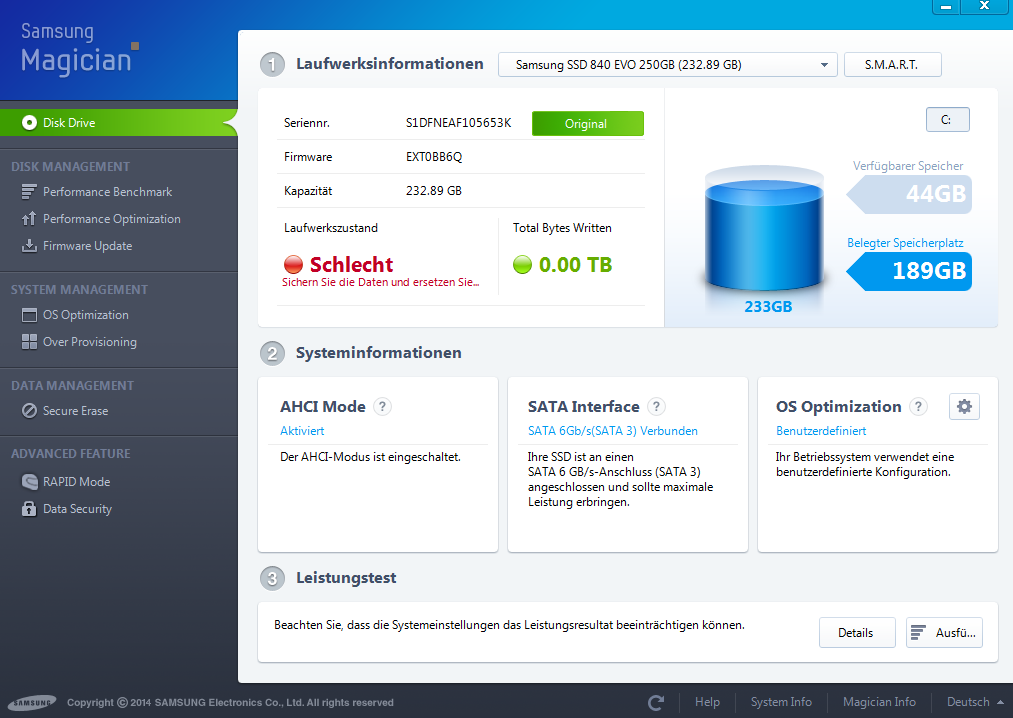This screenshot has width=1013, height=718.
Task: Open OS Optimization gear settings
Action: pyautogui.click(x=964, y=407)
